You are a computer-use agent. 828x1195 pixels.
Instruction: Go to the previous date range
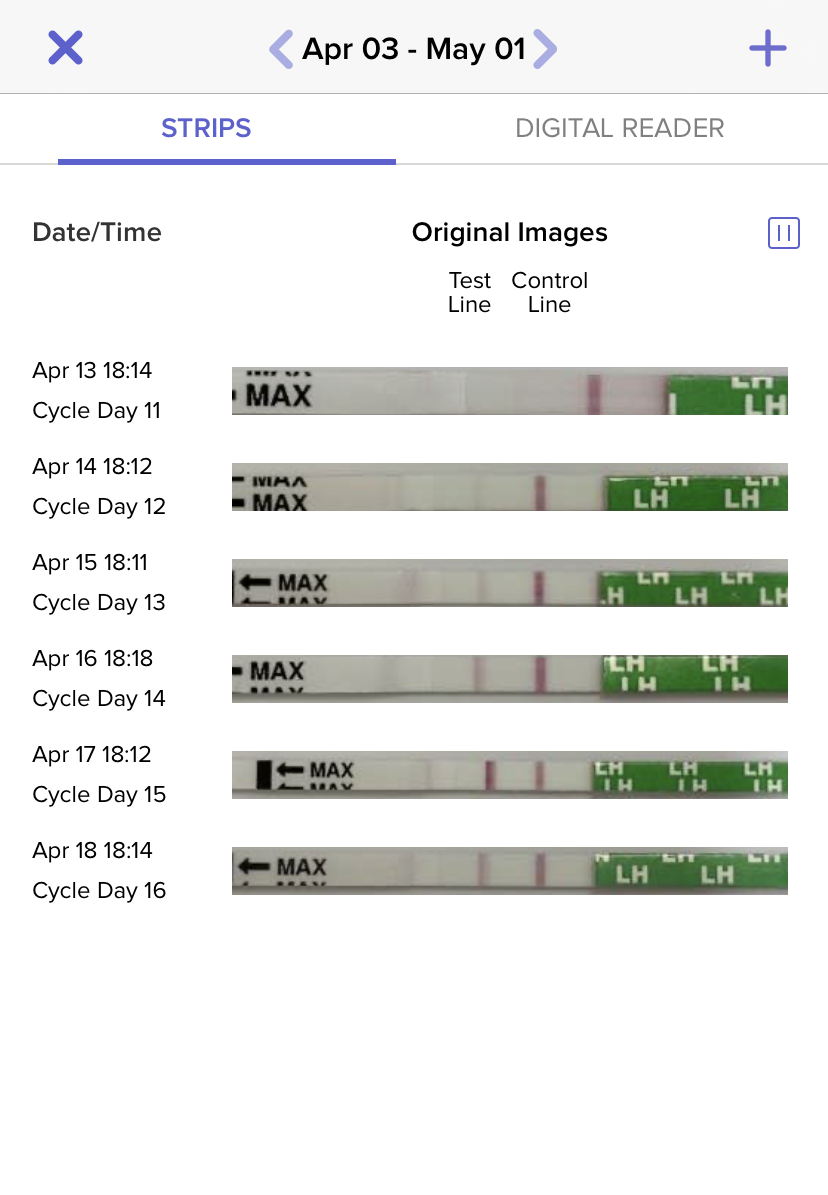281,48
